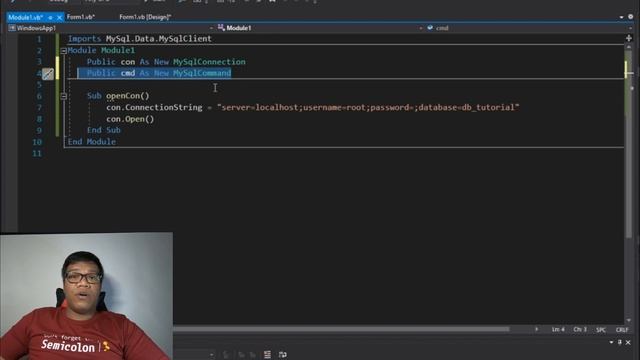Open the WindowsApp1 project dropdown
Screen dimensions: 640x360
(110, 28)
